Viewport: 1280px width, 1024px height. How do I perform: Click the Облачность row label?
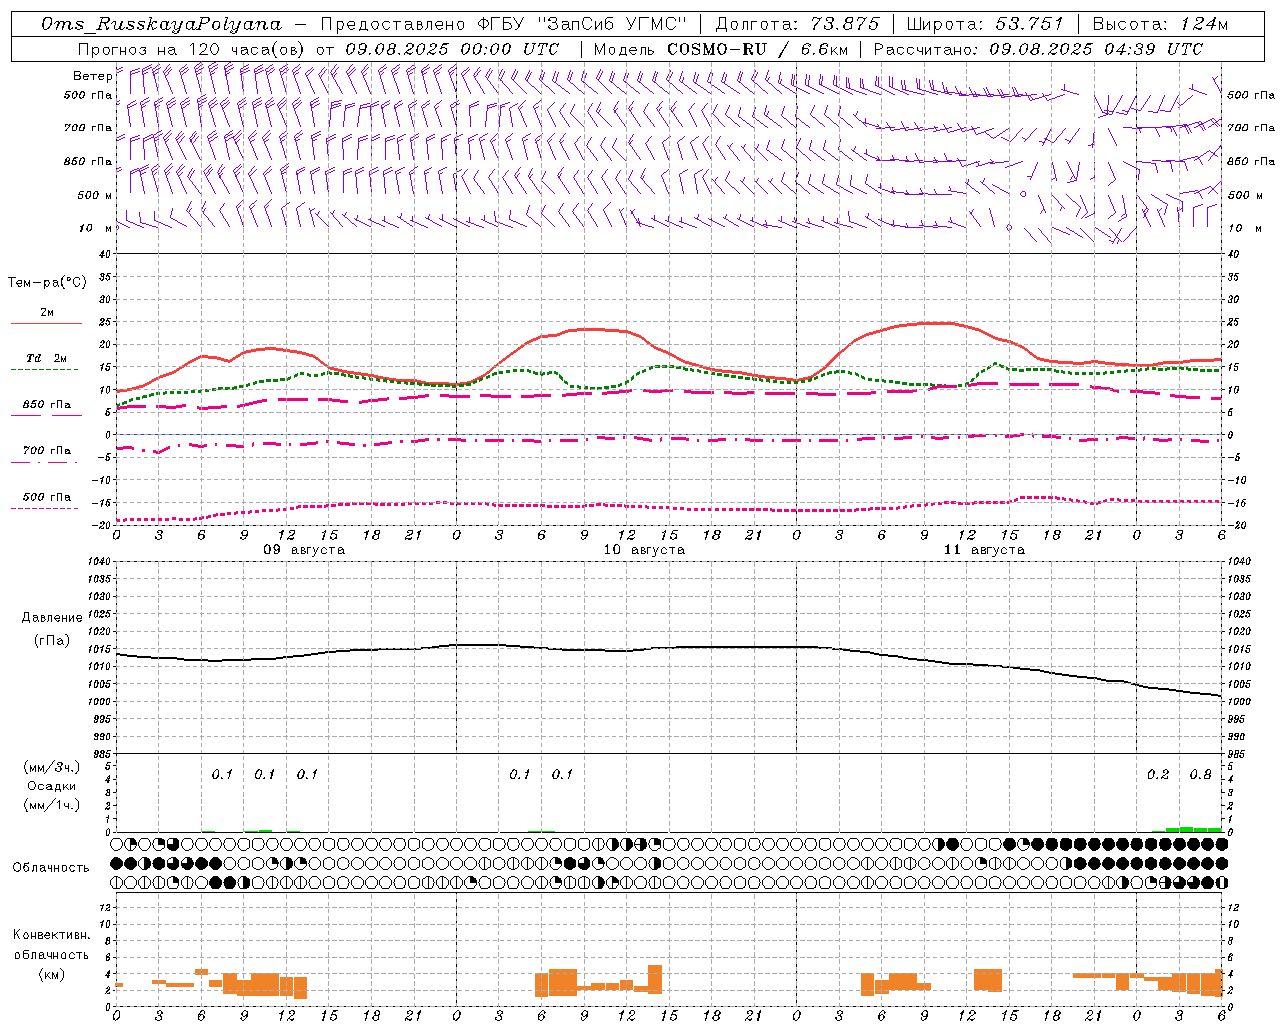(51, 867)
